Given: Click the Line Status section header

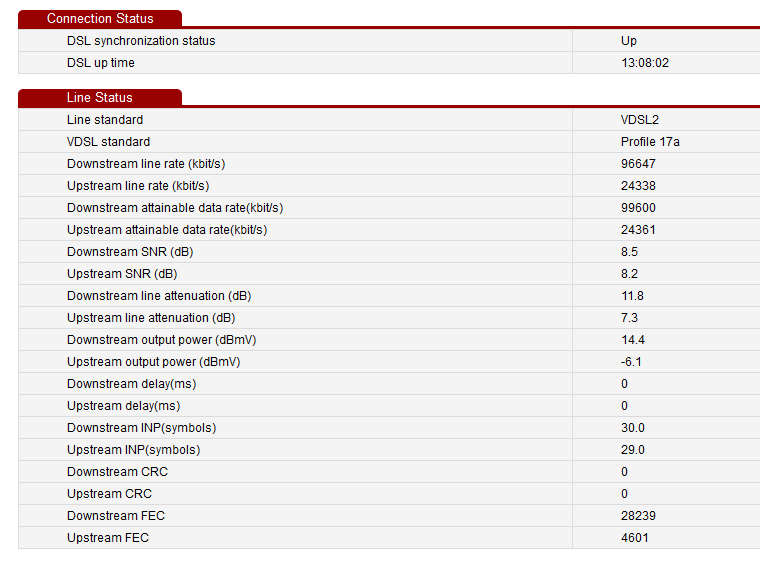Looking at the screenshot, I should pos(100,98).
